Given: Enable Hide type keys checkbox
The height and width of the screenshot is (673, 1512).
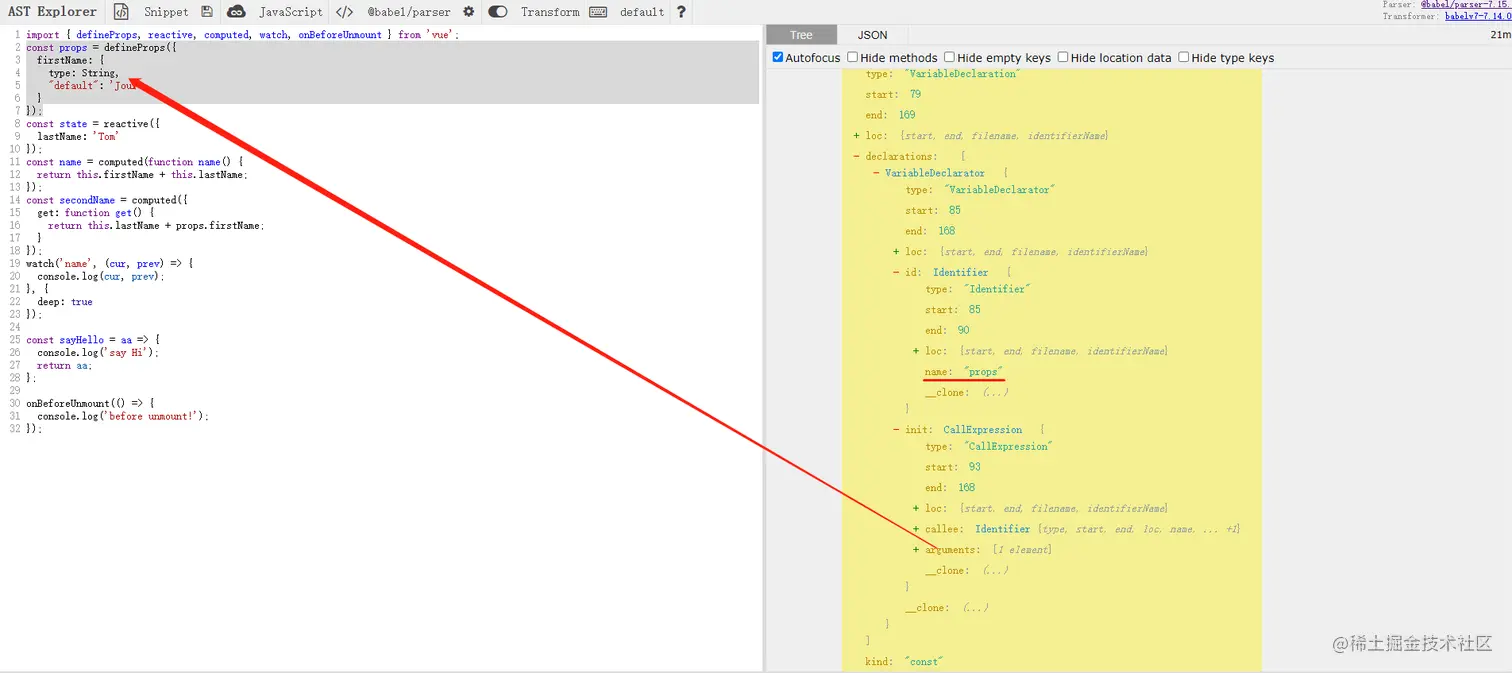Looking at the screenshot, I should (1183, 57).
